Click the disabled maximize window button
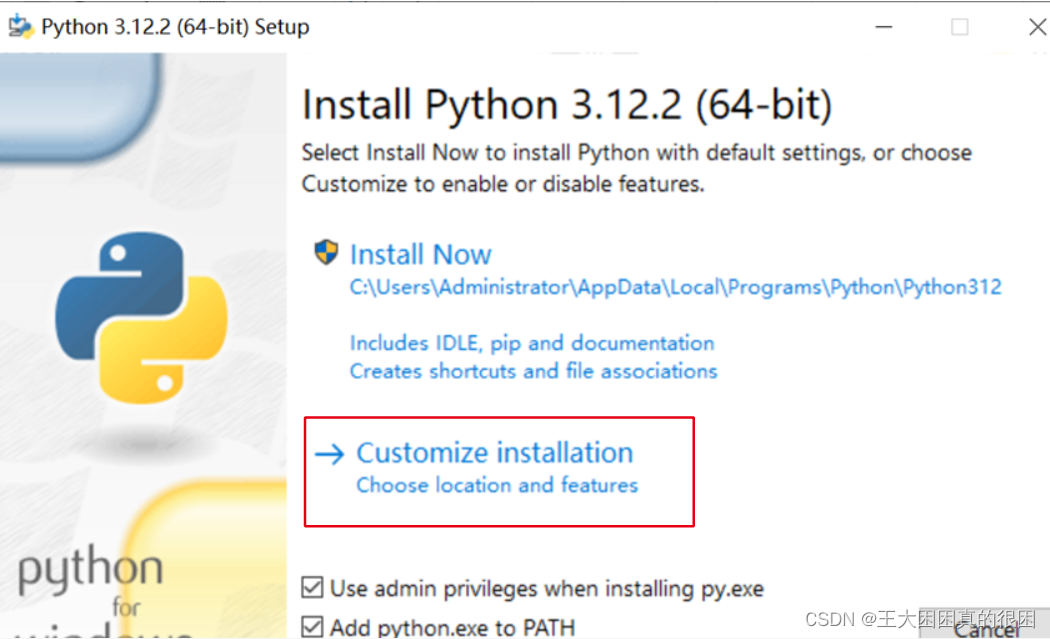The width and height of the screenshot is (1050, 639). point(960,27)
